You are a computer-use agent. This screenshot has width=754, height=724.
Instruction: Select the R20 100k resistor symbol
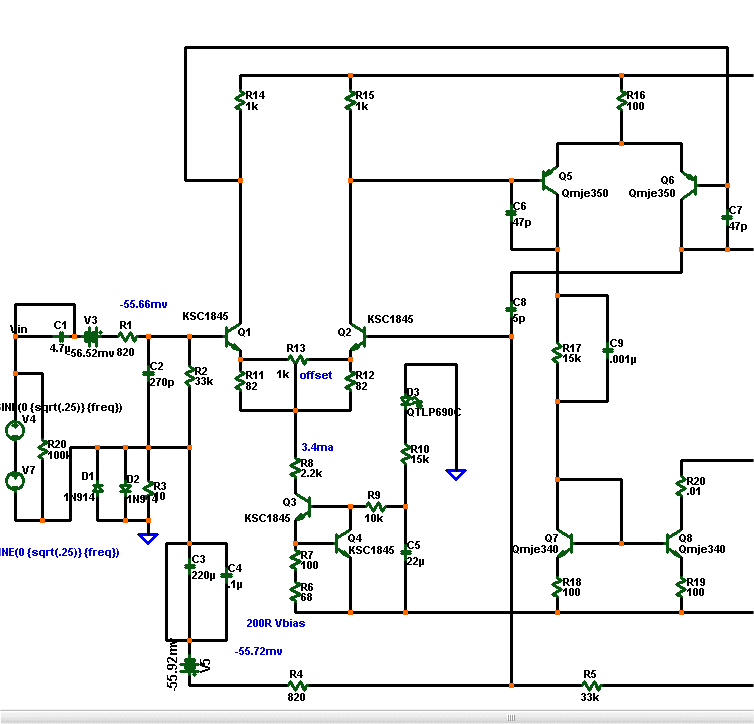(x=42, y=449)
